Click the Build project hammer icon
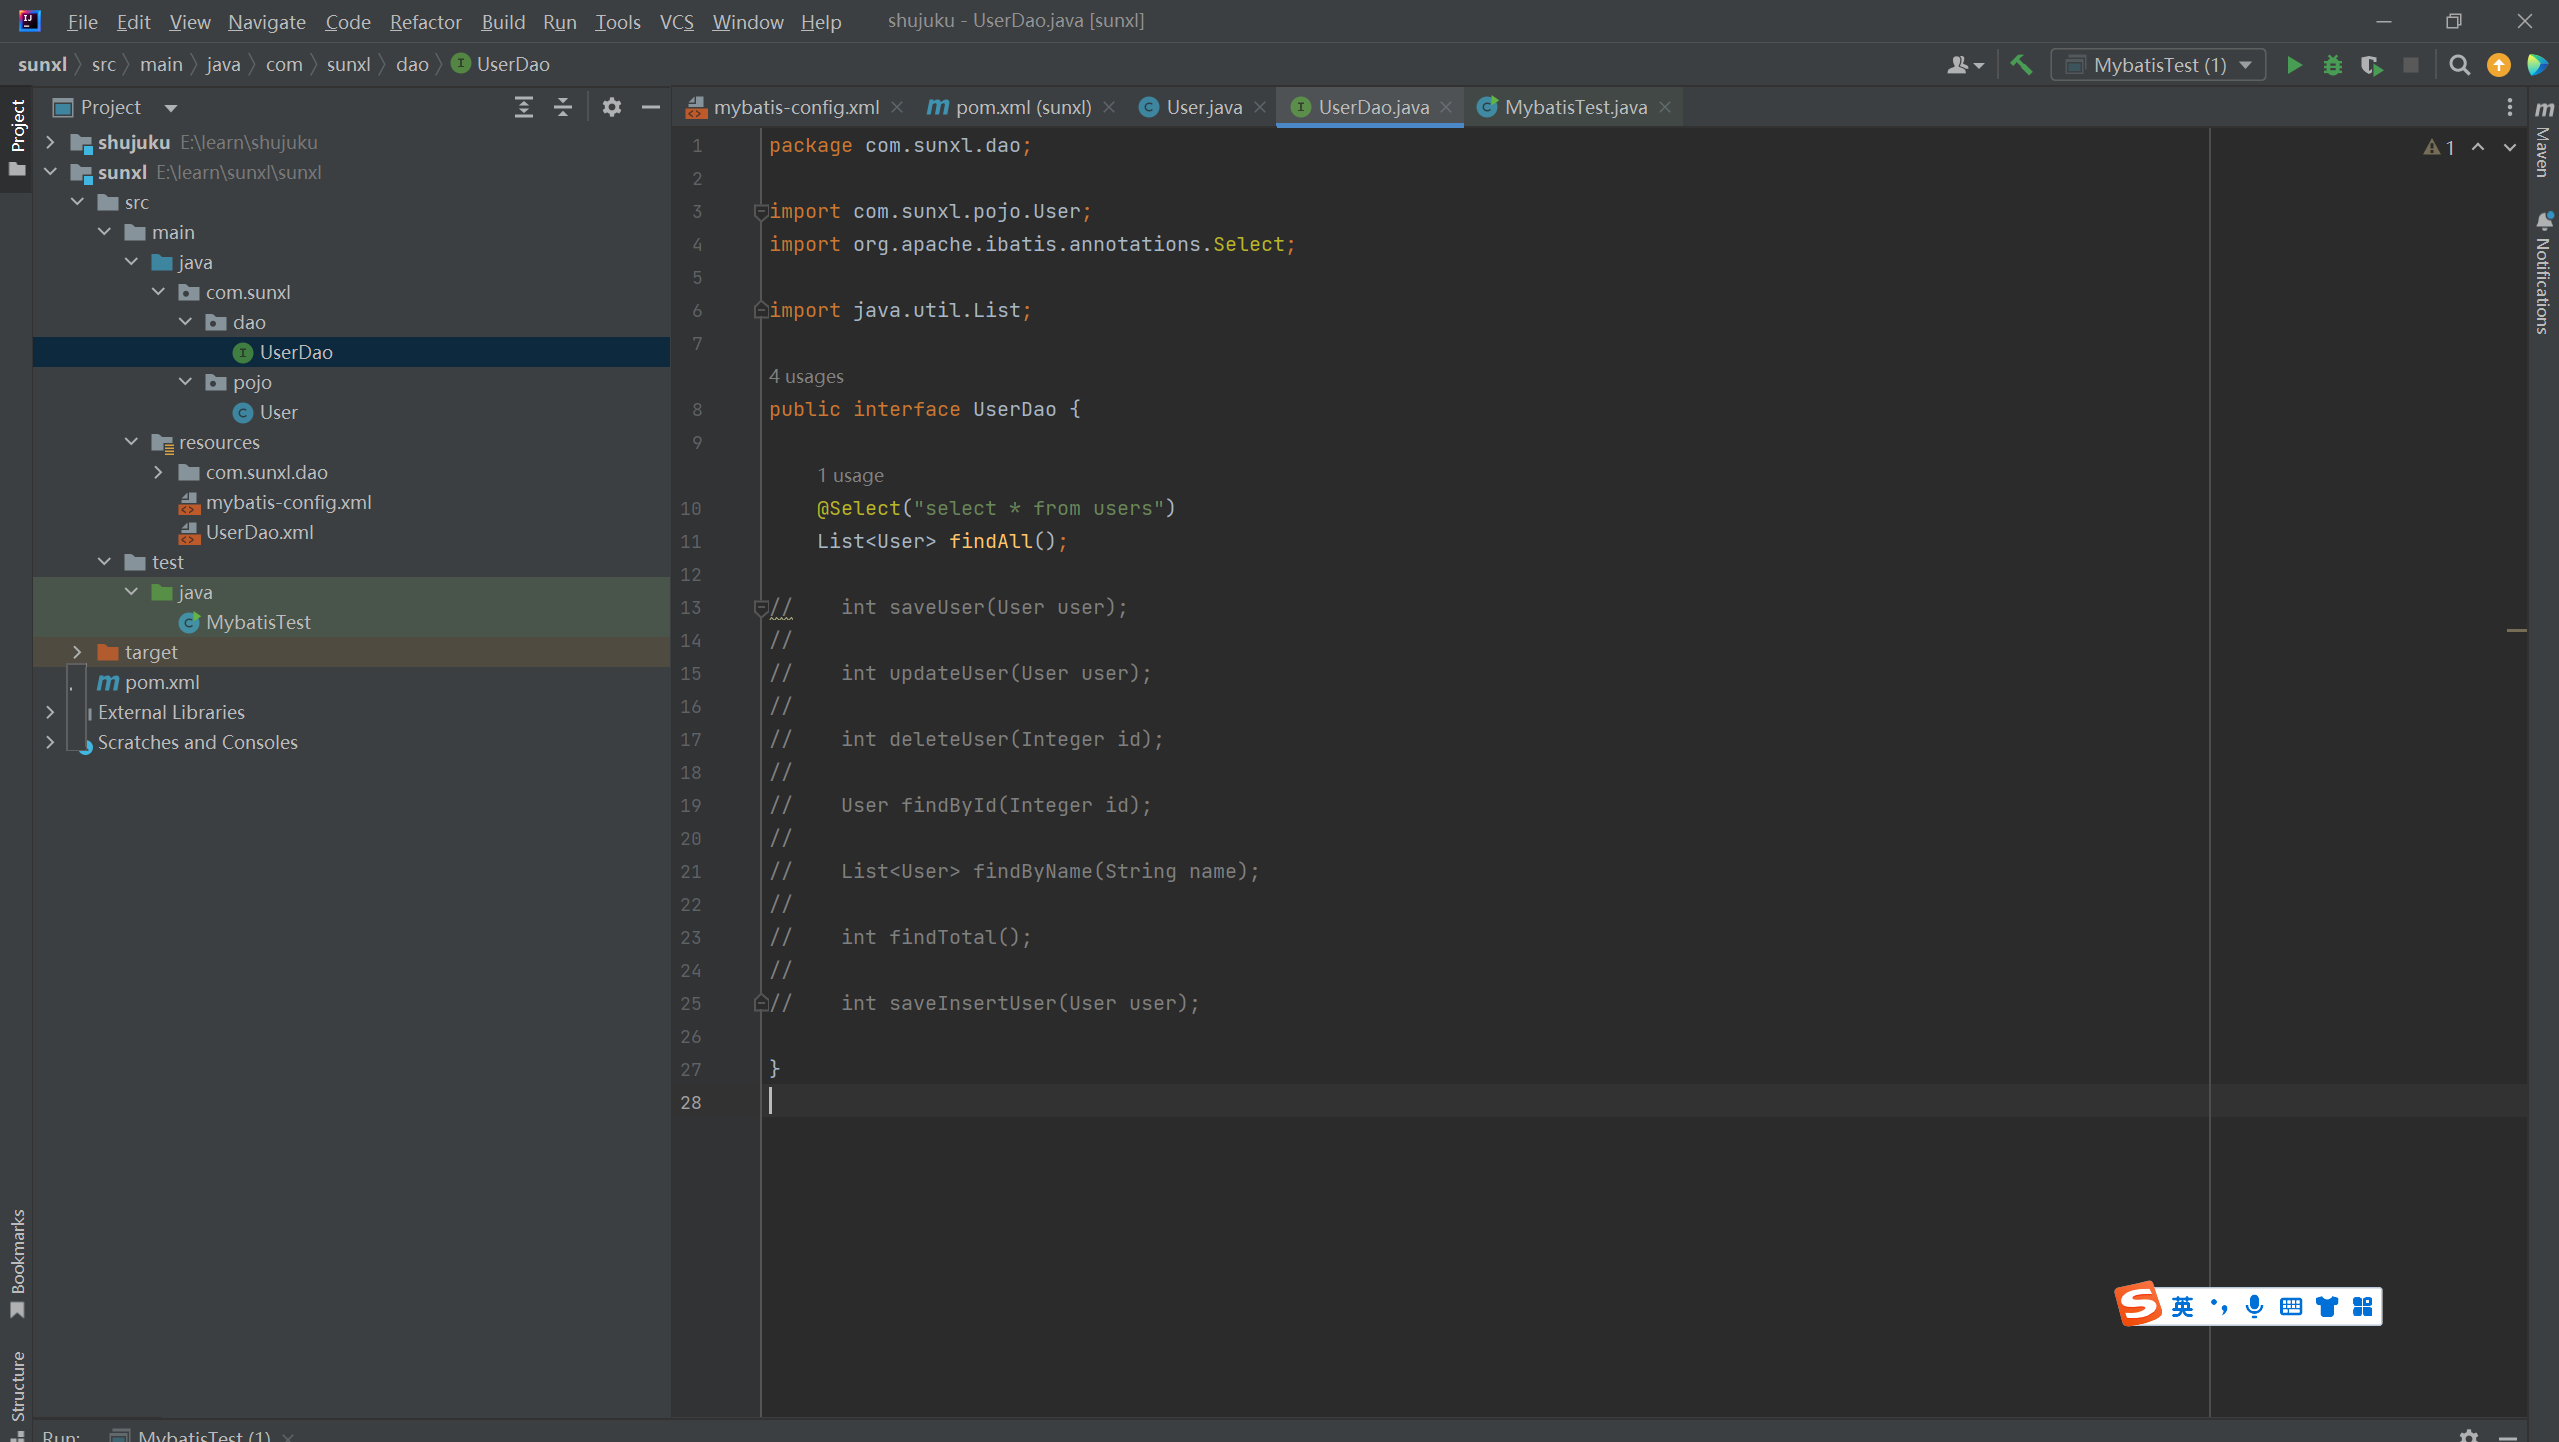The height and width of the screenshot is (1442, 2559). pyautogui.click(x=2021, y=65)
